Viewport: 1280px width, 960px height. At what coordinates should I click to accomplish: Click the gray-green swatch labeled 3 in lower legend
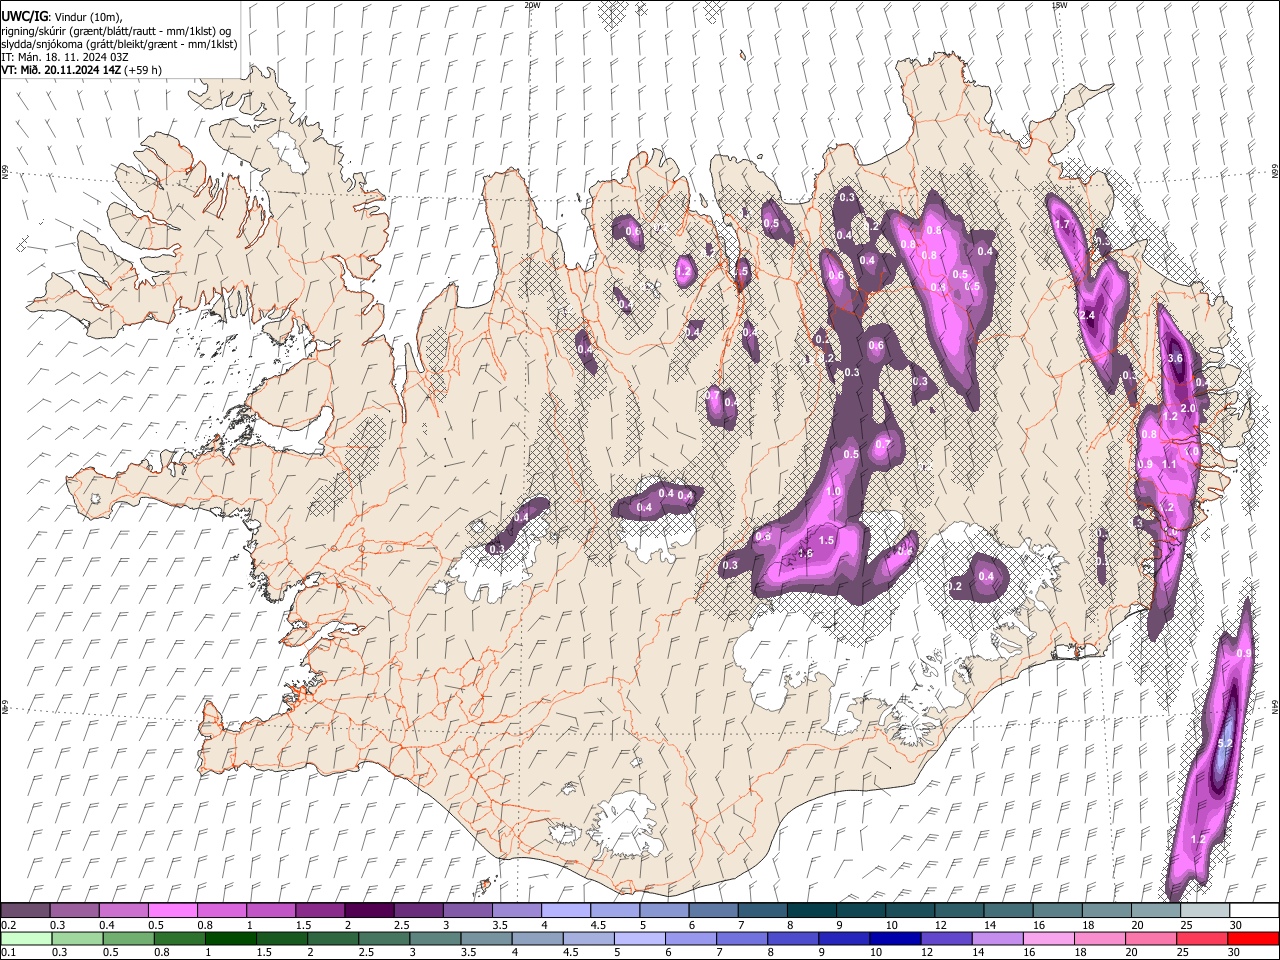[x=434, y=939]
